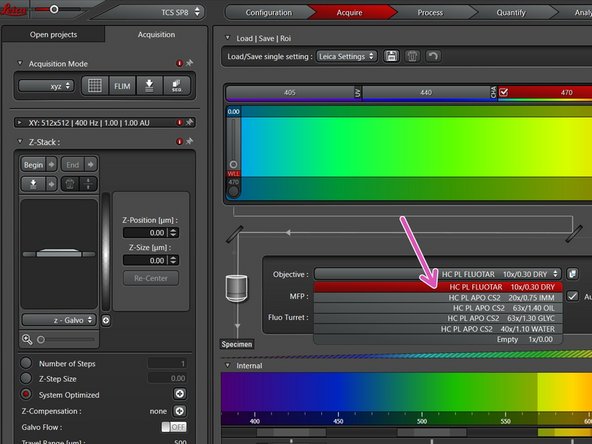Choose HC PL APO CS2 20x/0.75 IMM
Image resolution: width=592 pixels, height=444 pixels.
438,298
